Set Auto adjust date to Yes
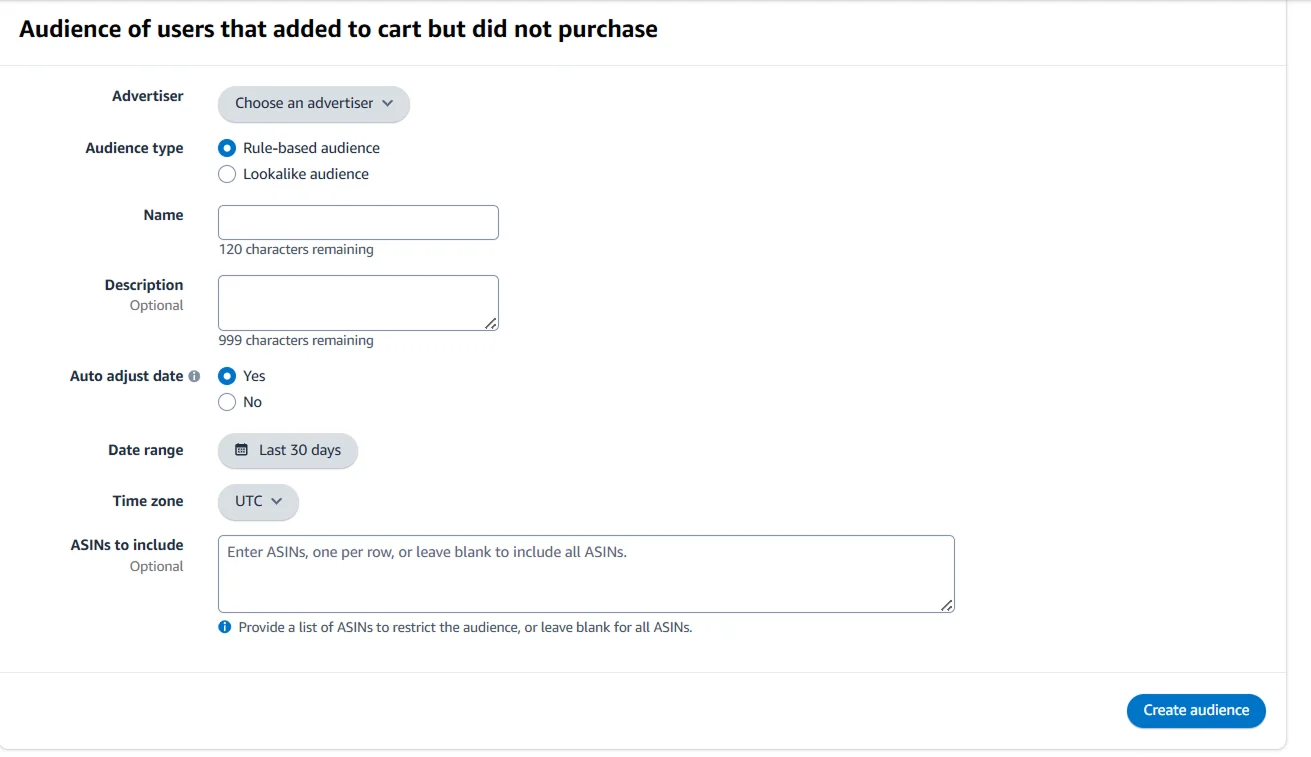The height and width of the screenshot is (757, 1311). pos(227,376)
